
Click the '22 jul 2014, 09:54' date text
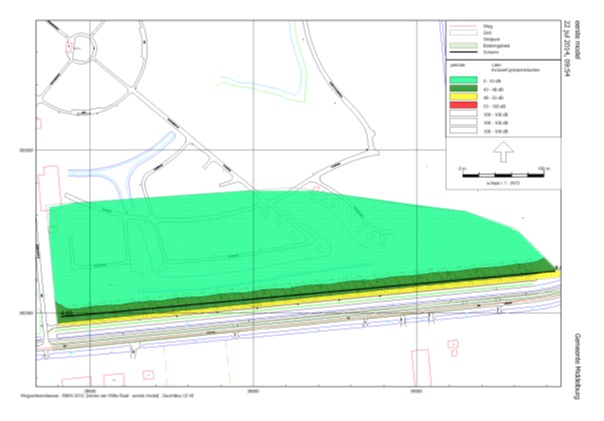tap(567, 49)
